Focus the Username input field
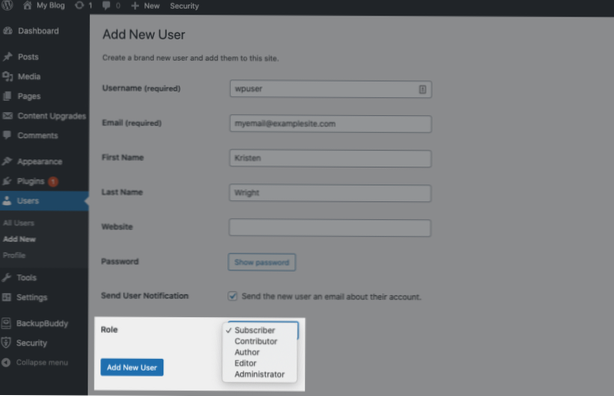The width and height of the screenshot is (614, 396). pos(330,89)
